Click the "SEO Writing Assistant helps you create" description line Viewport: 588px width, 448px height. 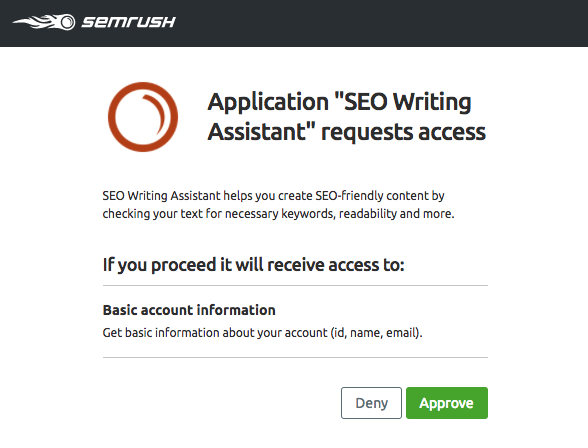(273, 196)
